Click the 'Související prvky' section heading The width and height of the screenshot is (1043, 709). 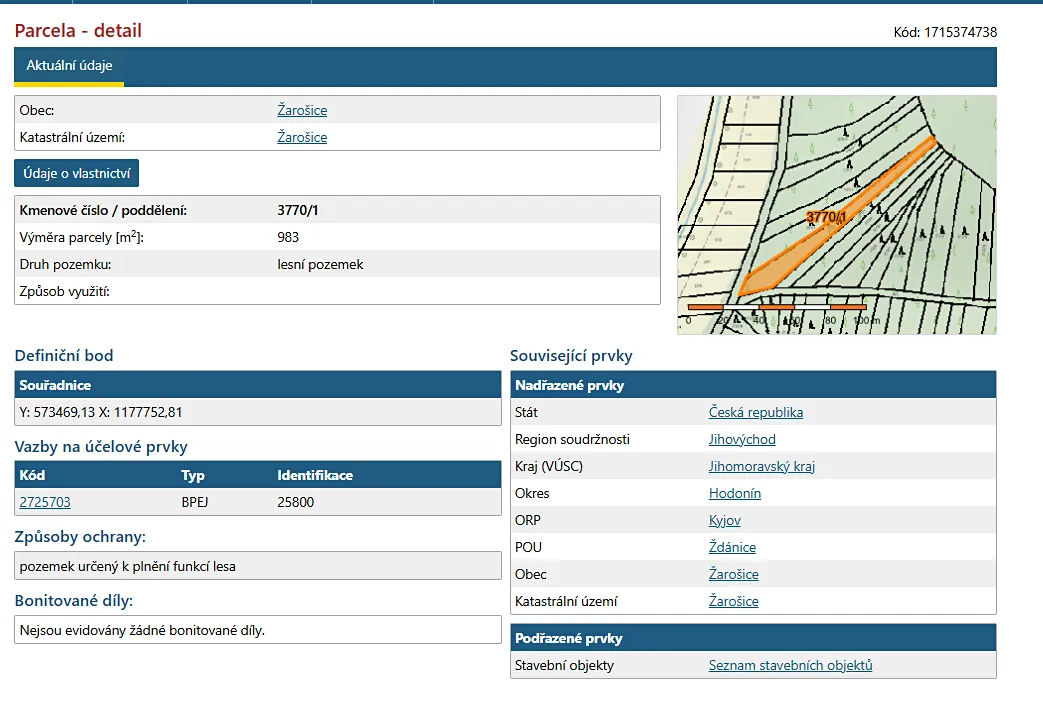[x=571, y=356]
